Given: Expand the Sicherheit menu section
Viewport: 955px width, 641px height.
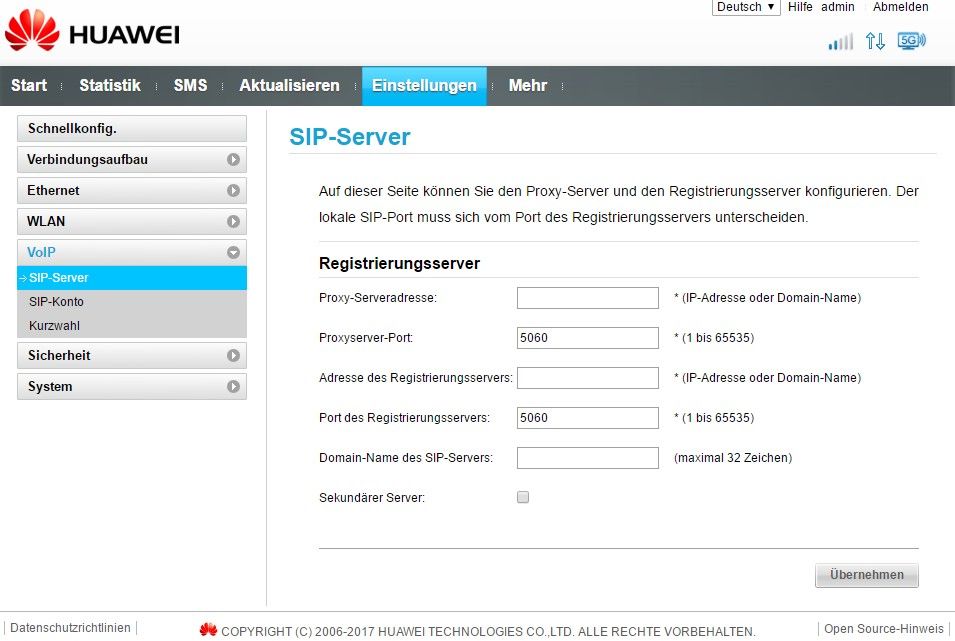Looking at the screenshot, I should click(132, 356).
